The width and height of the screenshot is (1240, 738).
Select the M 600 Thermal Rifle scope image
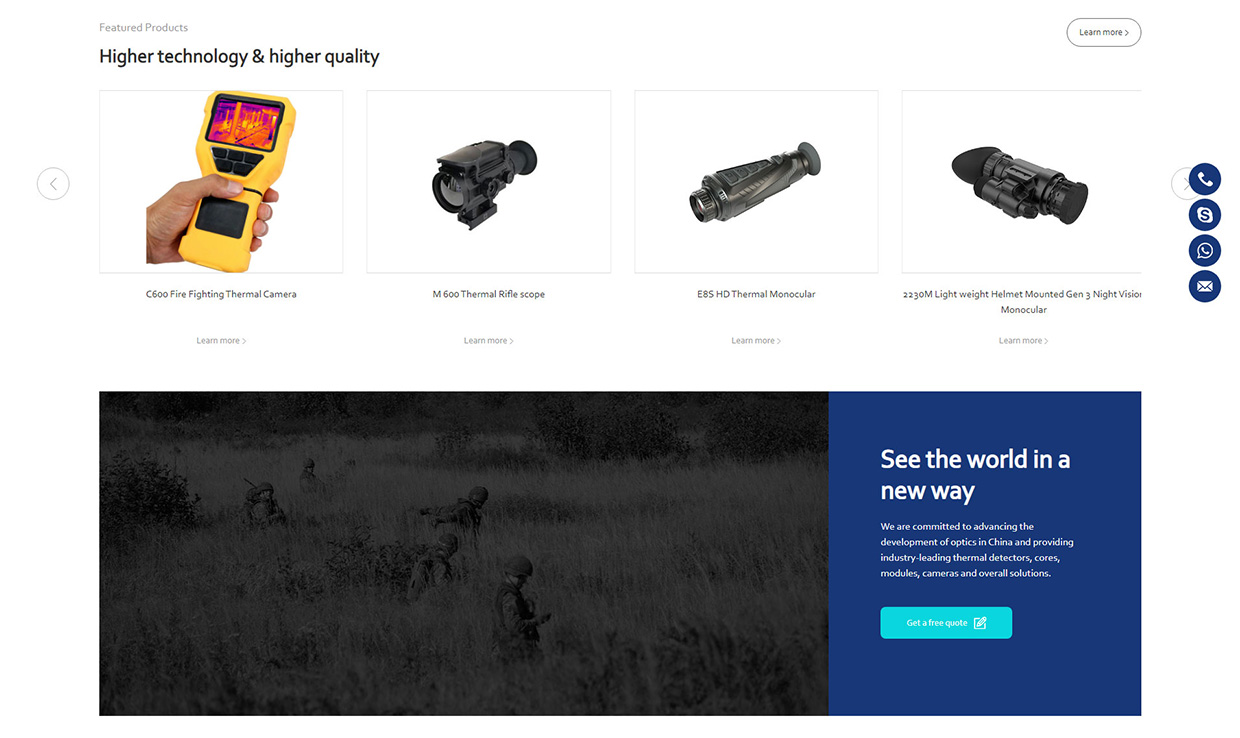point(488,181)
